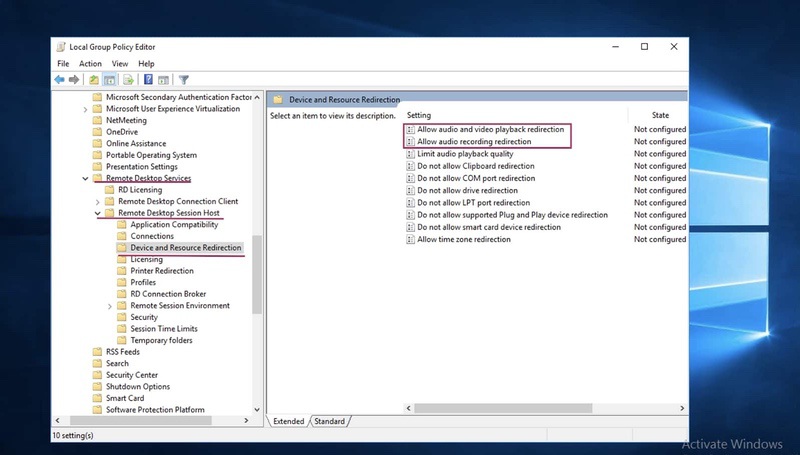The image size is (800, 455).
Task: Select Session Time Limits tree folder
Action: tap(164, 329)
